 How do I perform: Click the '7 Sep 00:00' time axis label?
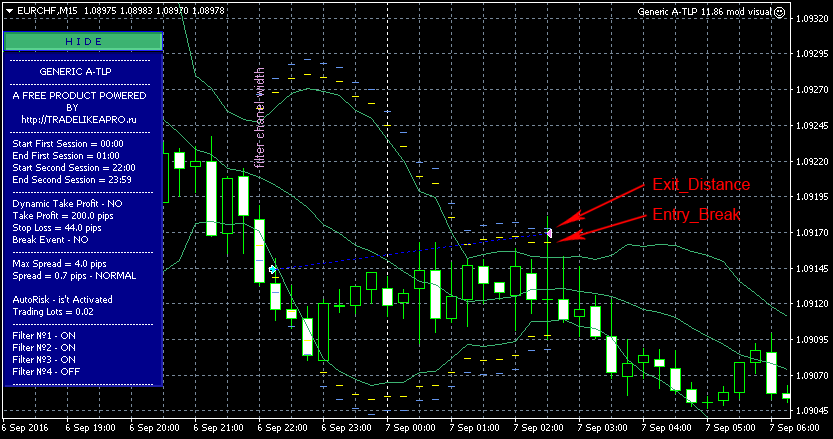pos(411,428)
